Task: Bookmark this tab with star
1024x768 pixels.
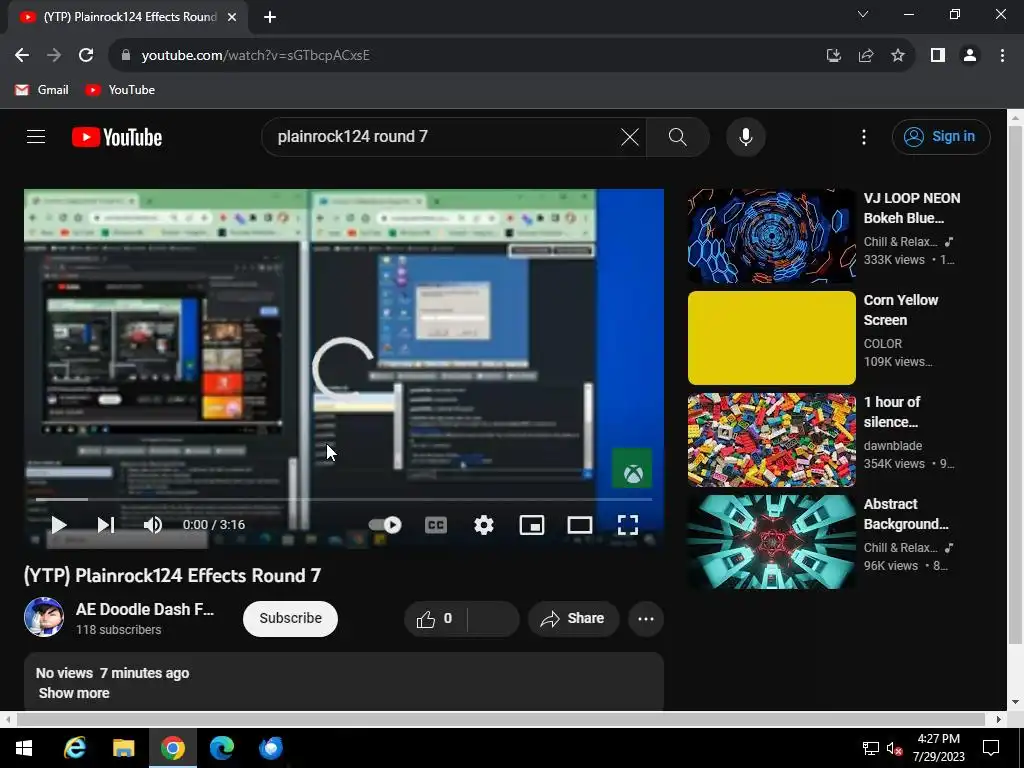Action: pyautogui.click(x=898, y=55)
